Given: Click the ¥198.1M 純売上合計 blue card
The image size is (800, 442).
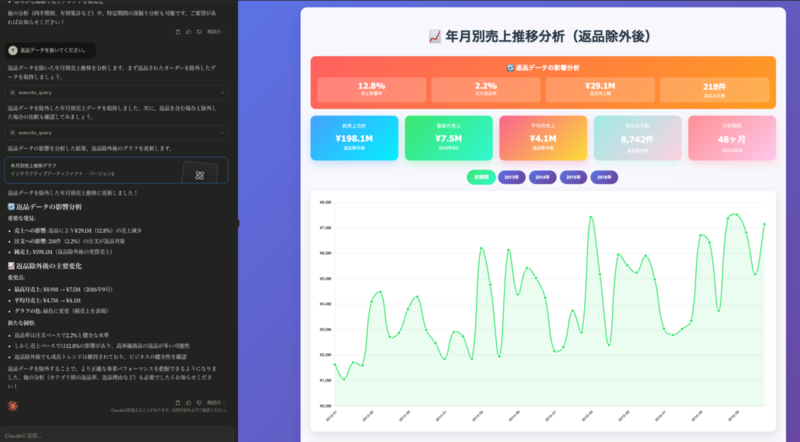Looking at the screenshot, I should point(354,138).
